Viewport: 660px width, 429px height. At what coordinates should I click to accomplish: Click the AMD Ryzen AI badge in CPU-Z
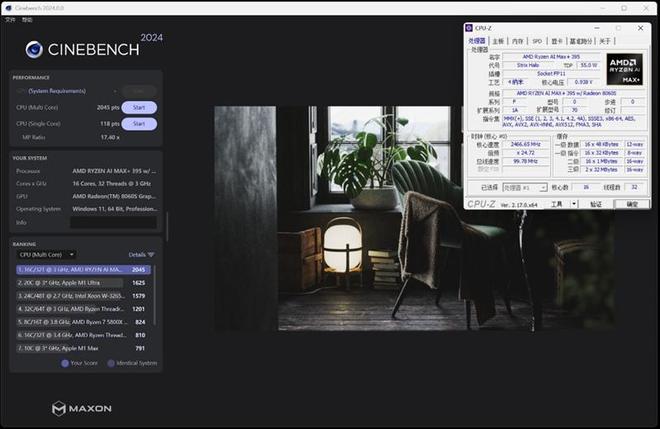coord(623,68)
